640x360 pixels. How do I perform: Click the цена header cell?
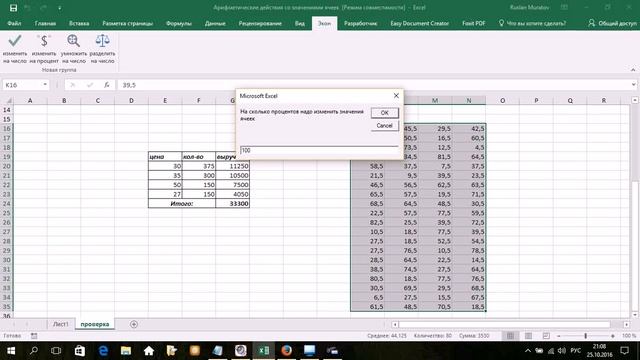[165, 157]
